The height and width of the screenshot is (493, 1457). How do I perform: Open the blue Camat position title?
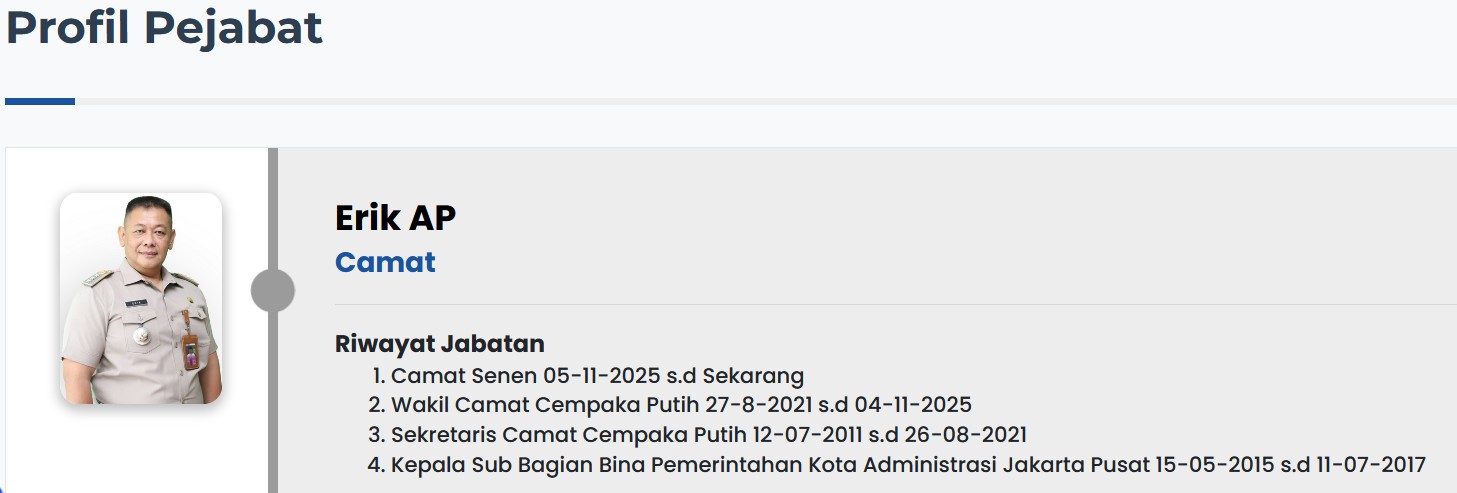pos(385,262)
